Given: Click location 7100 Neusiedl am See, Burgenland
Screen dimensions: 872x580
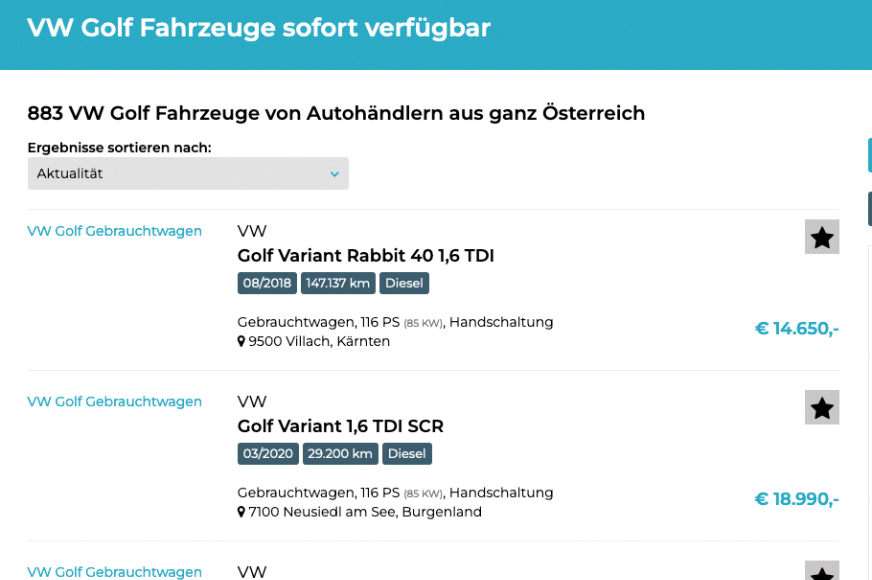Looking at the screenshot, I should (x=365, y=512).
